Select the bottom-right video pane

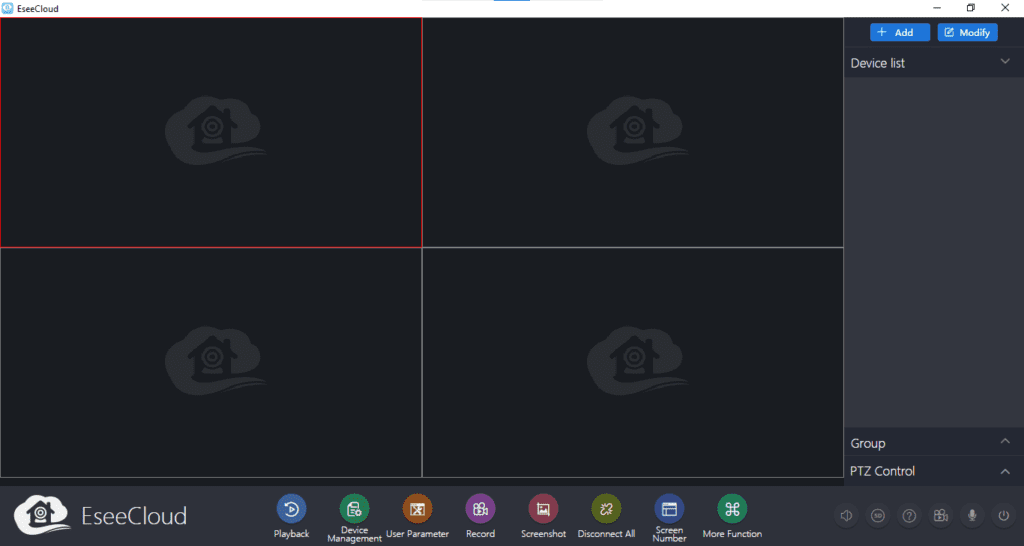(633, 362)
